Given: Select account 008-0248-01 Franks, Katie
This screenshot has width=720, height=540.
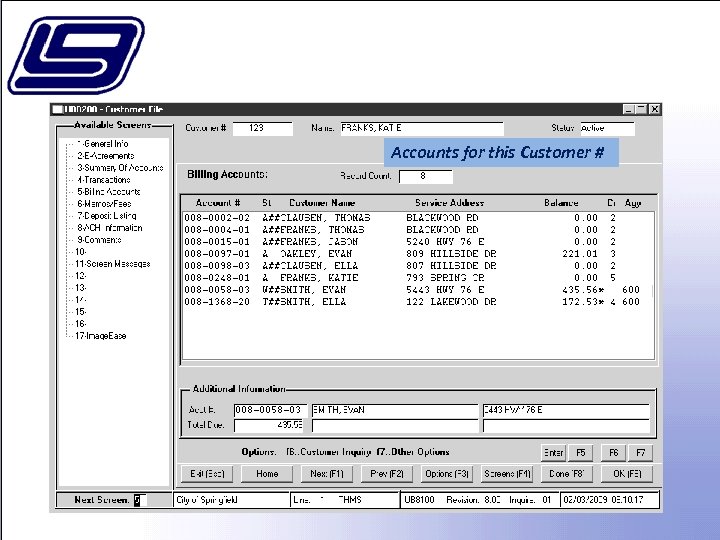Looking at the screenshot, I should pos(417,277).
